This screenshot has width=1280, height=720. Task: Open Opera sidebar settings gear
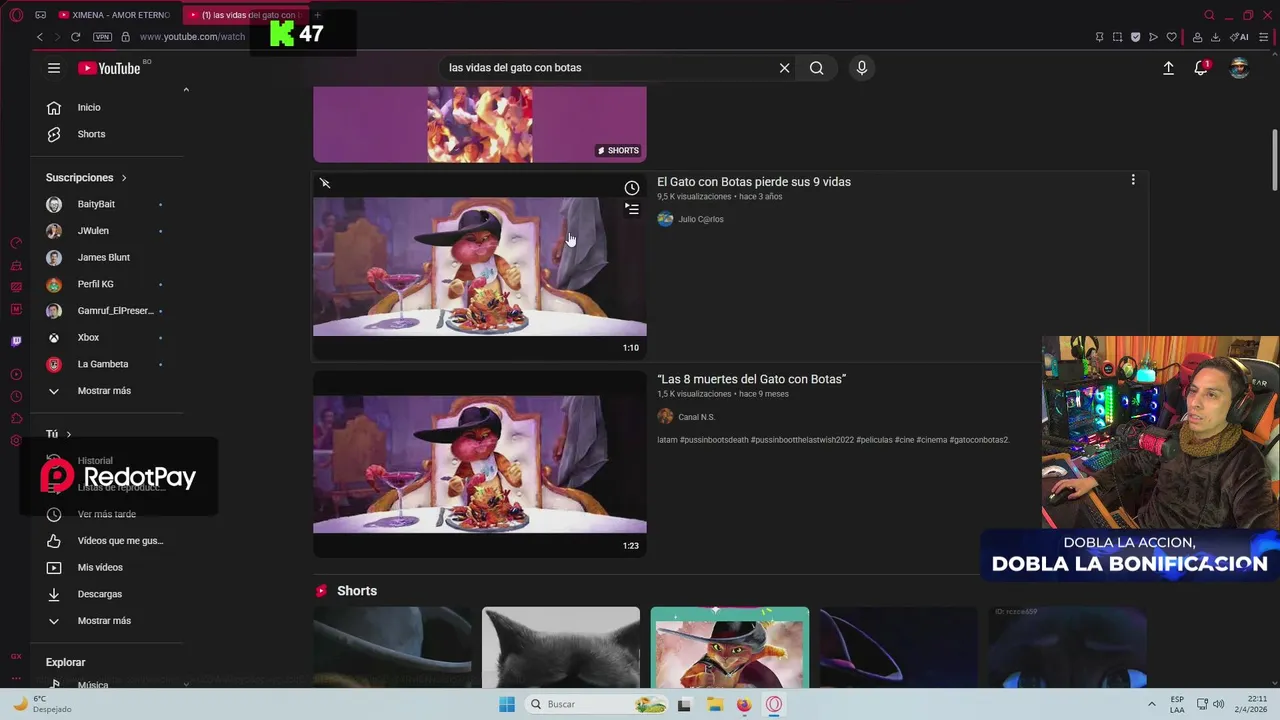[x=16, y=441]
